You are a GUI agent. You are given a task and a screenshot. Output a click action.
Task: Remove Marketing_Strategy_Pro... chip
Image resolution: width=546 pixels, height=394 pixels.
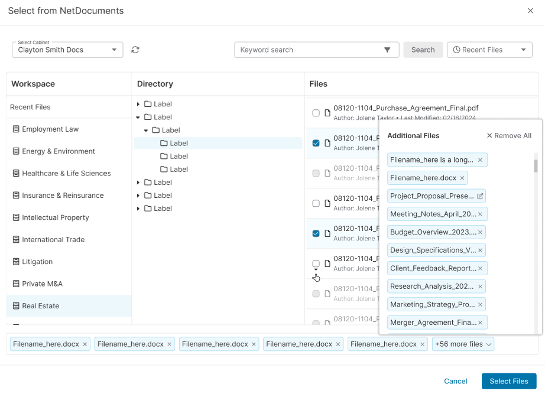coord(480,305)
